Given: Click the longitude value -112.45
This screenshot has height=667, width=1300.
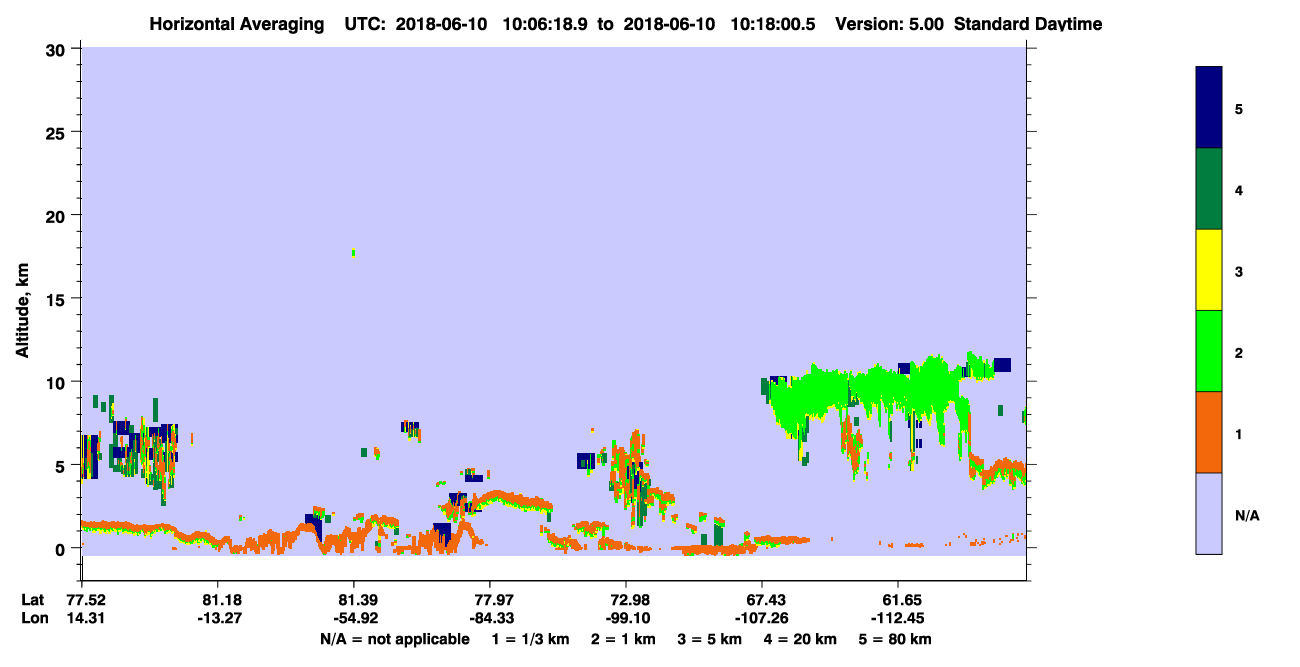Looking at the screenshot, I should (897, 617).
